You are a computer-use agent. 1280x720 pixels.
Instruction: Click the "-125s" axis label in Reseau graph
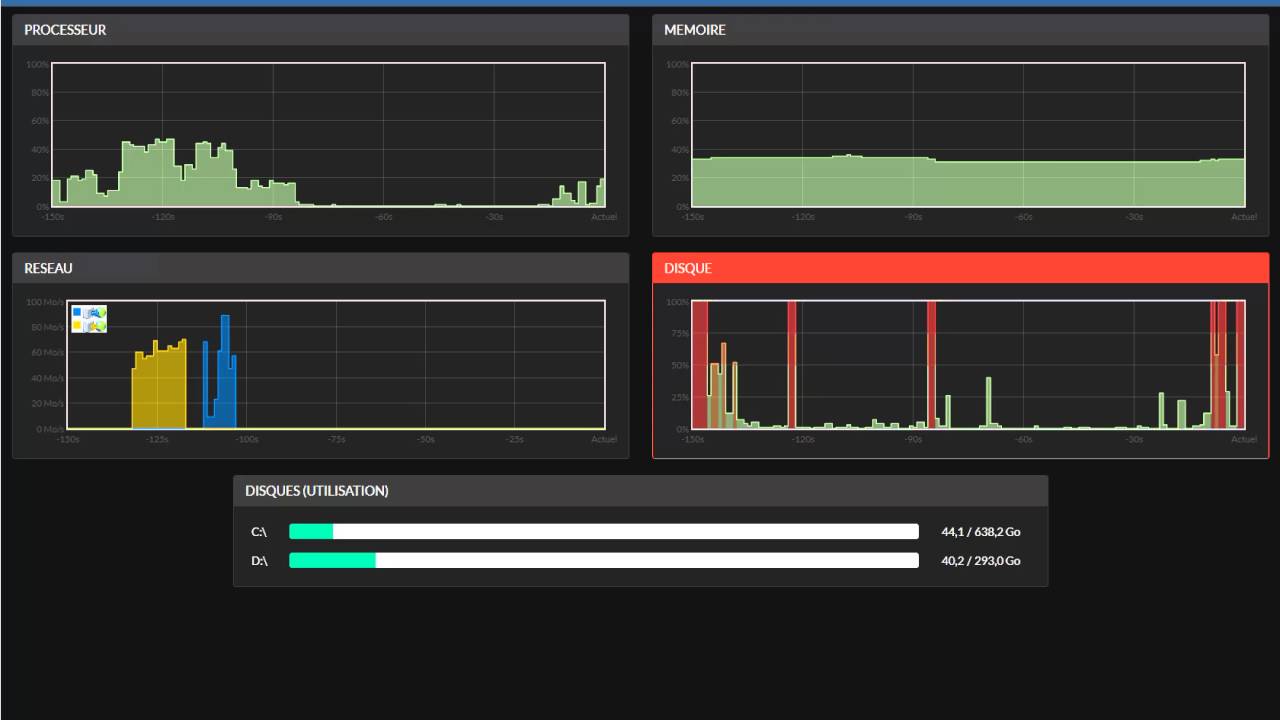click(x=157, y=439)
